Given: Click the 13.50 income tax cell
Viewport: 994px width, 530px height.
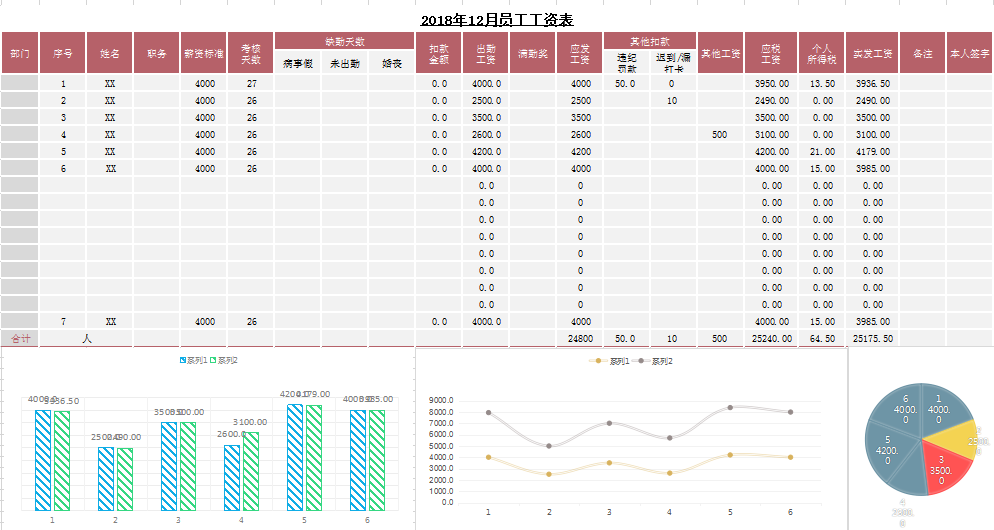Looking at the screenshot, I should point(822,83).
